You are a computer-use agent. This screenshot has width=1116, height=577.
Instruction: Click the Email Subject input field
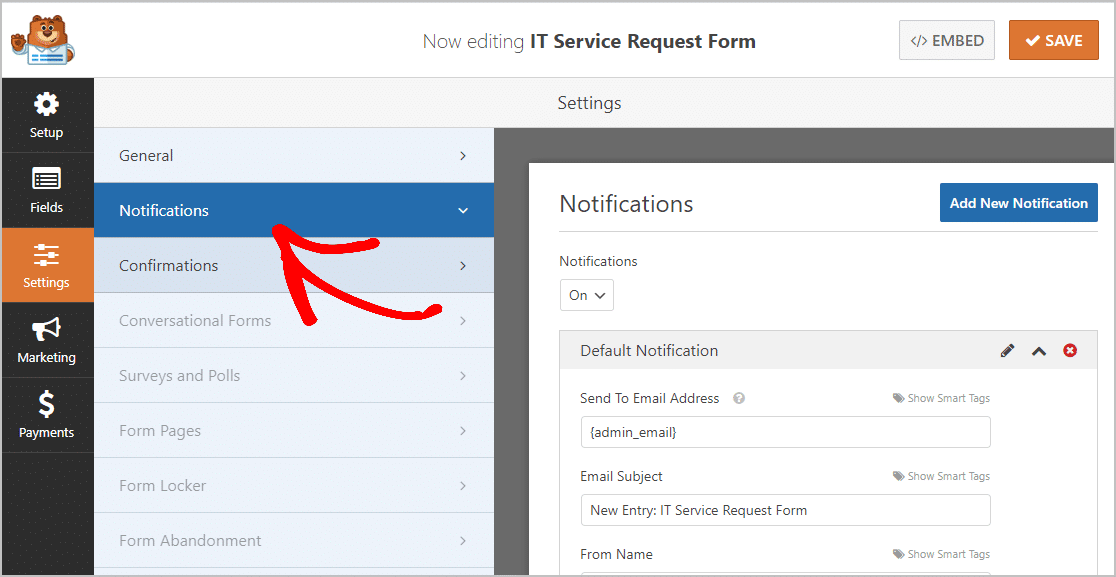[x=786, y=510]
